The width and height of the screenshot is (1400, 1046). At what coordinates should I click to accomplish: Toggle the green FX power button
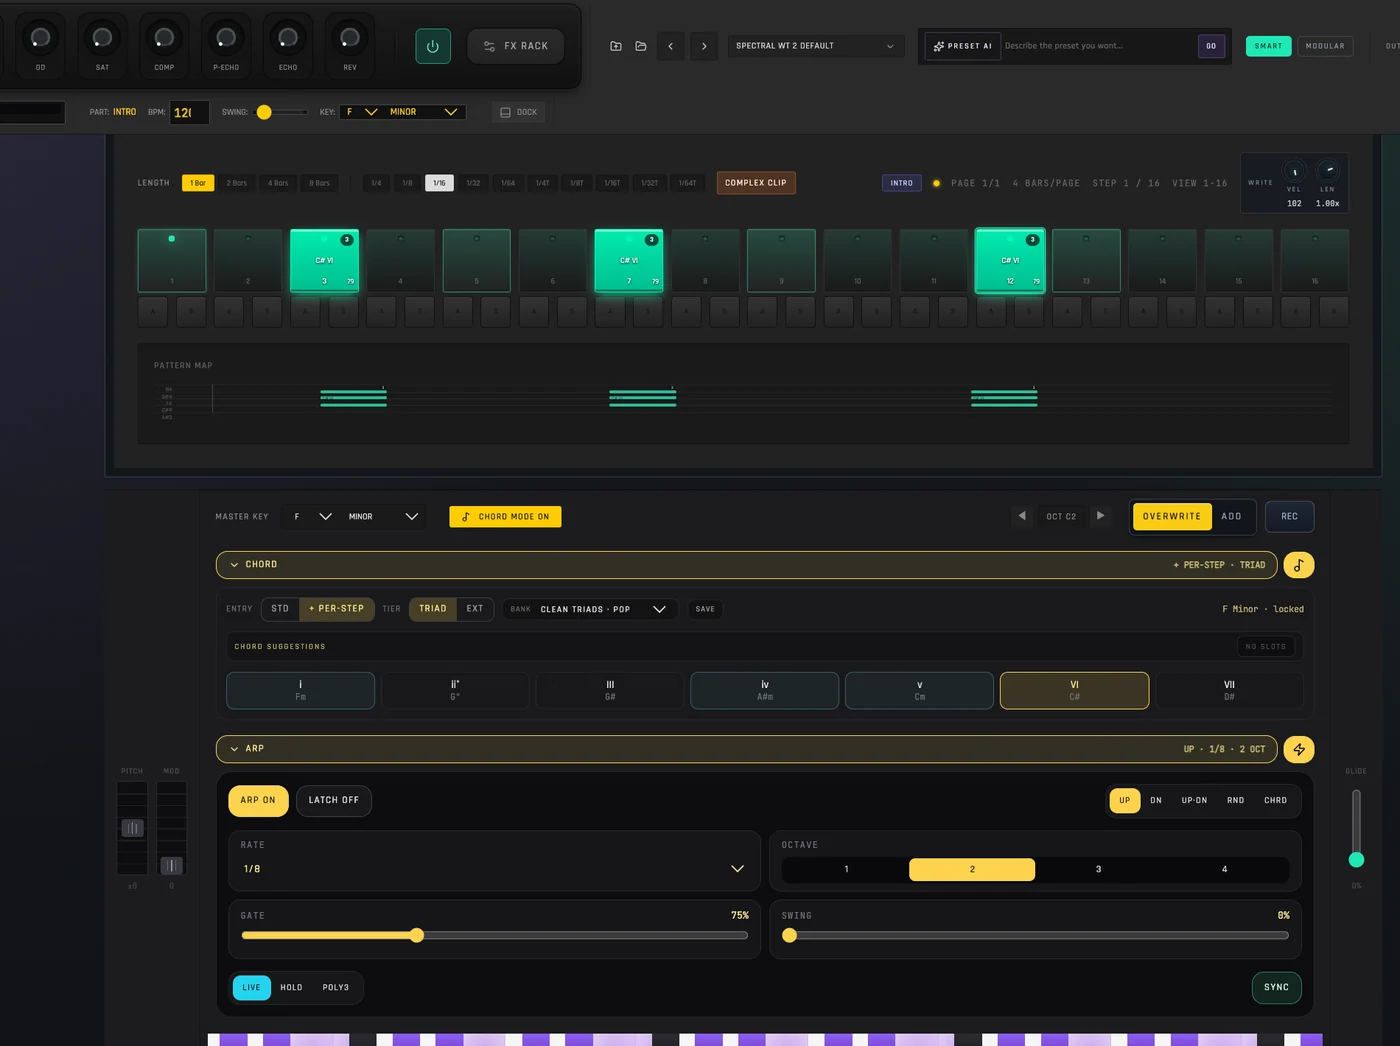tap(433, 46)
